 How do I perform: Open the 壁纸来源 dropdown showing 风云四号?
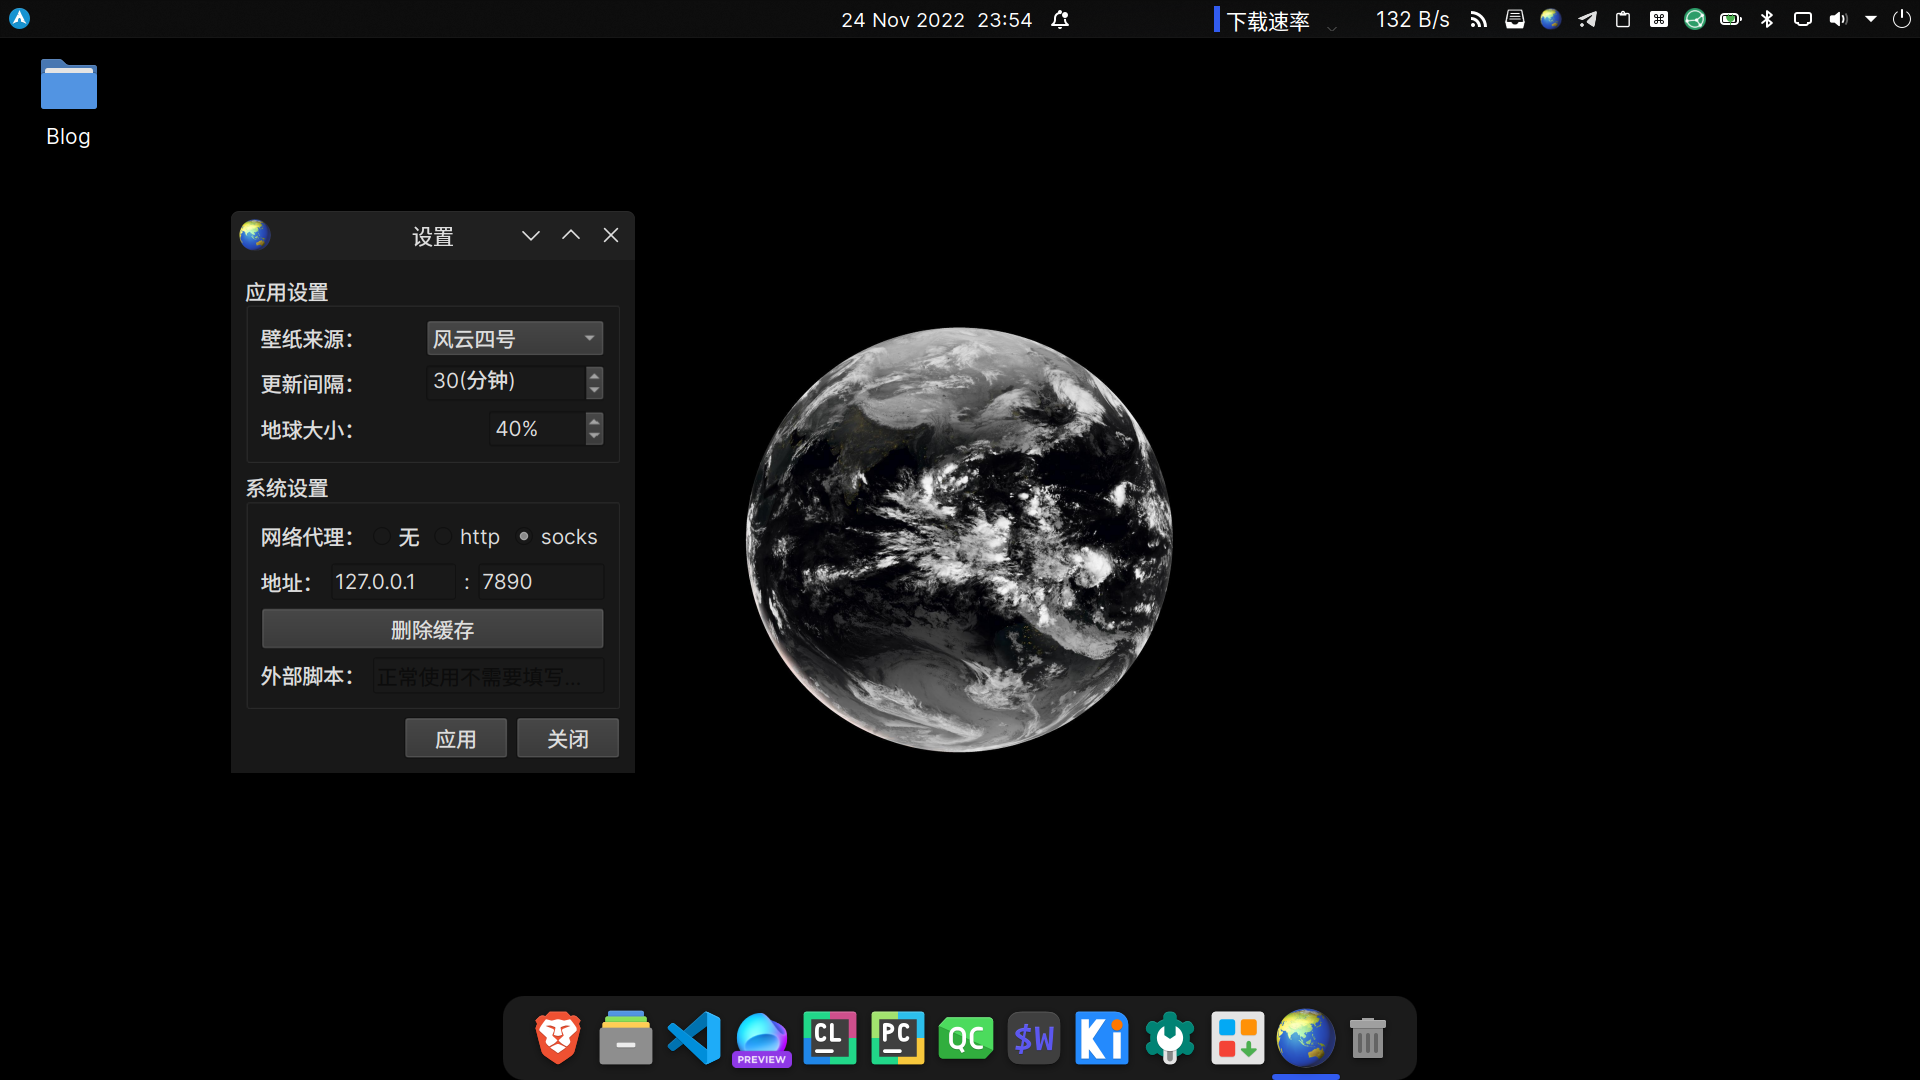pos(514,339)
